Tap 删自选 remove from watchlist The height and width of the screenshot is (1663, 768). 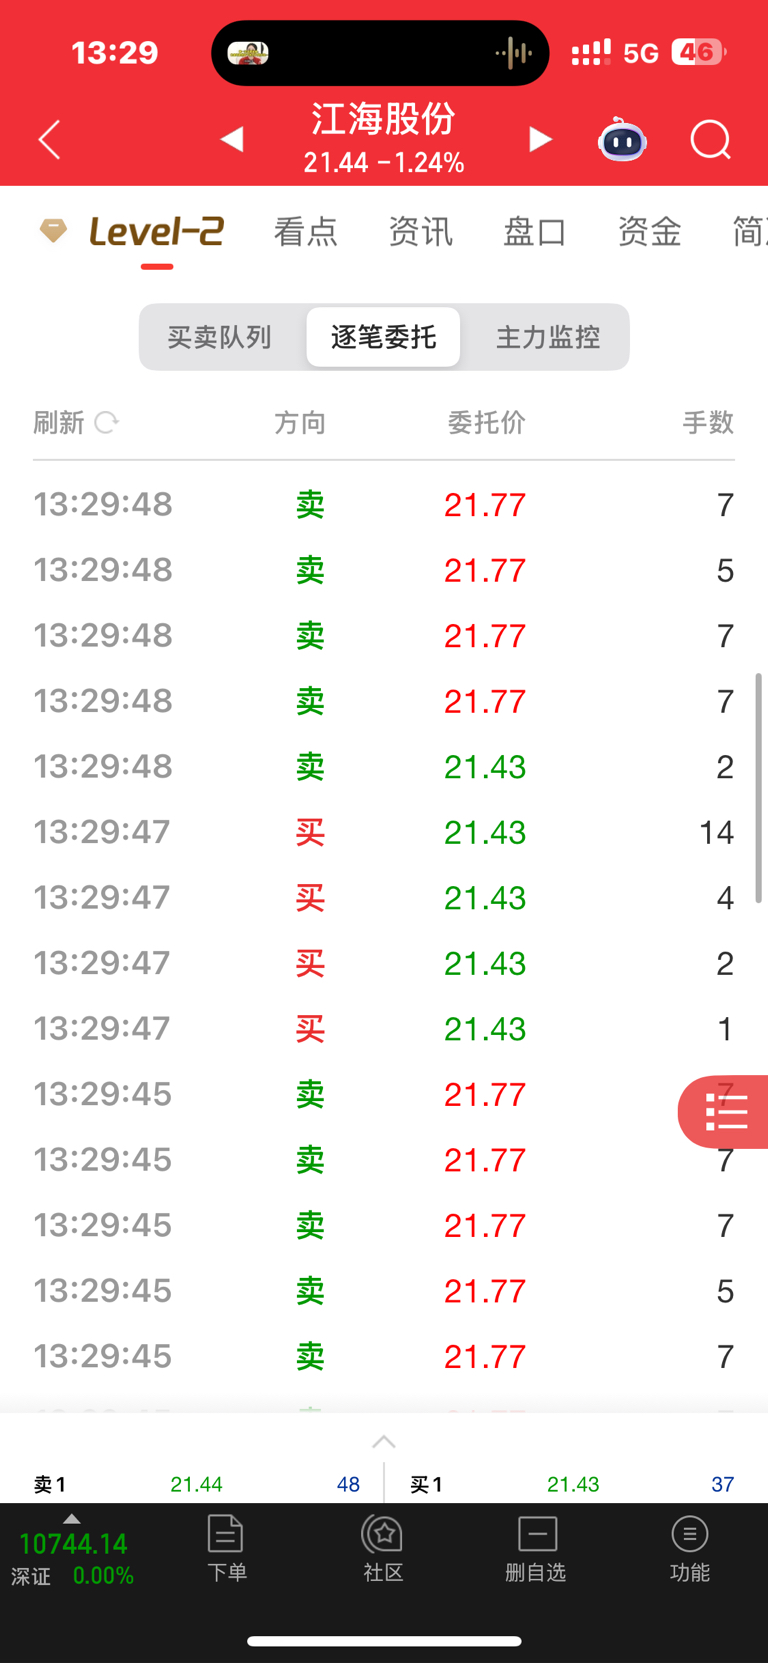536,1548
